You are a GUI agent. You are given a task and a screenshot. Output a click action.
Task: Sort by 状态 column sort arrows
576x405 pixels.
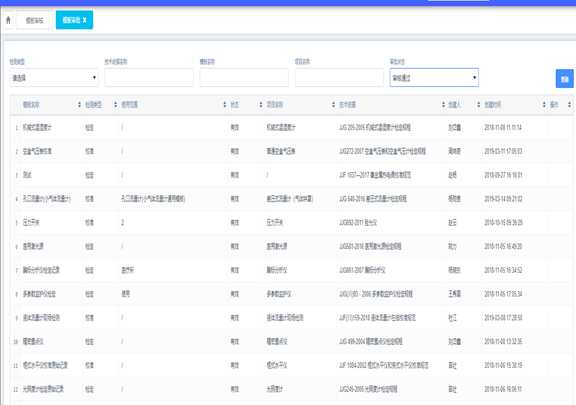(x=260, y=105)
